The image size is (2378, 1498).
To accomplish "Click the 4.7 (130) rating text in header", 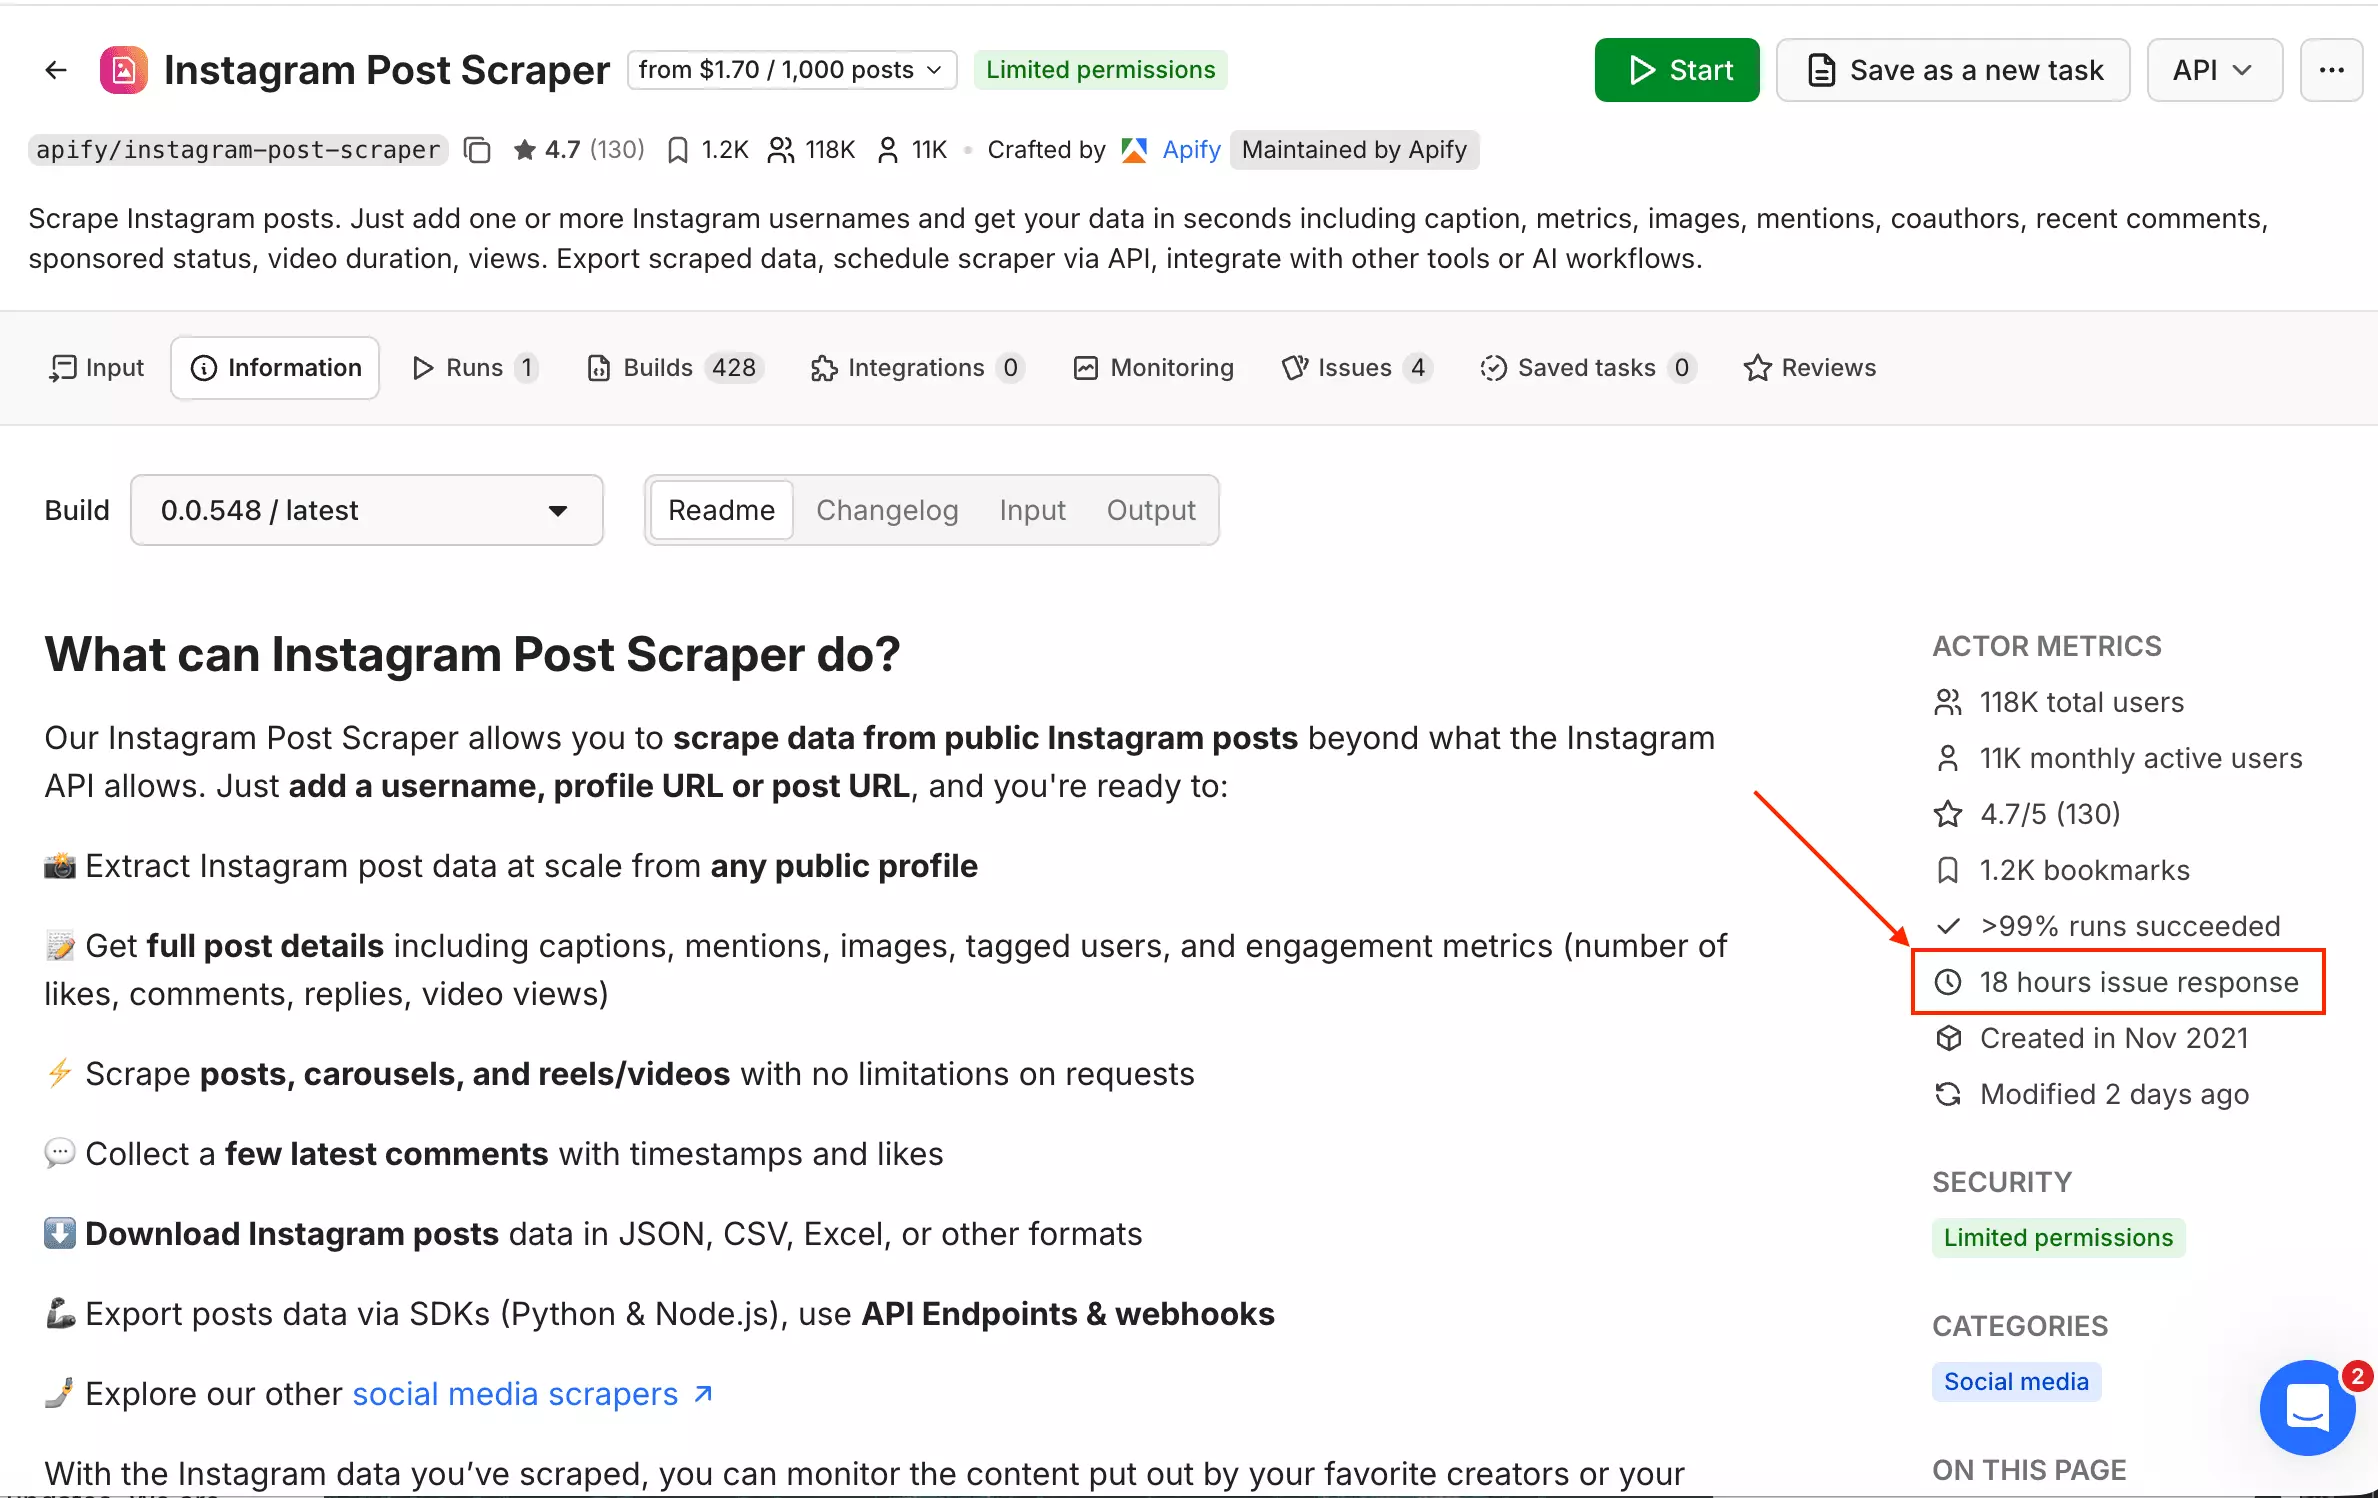I will [x=594, y=150].
